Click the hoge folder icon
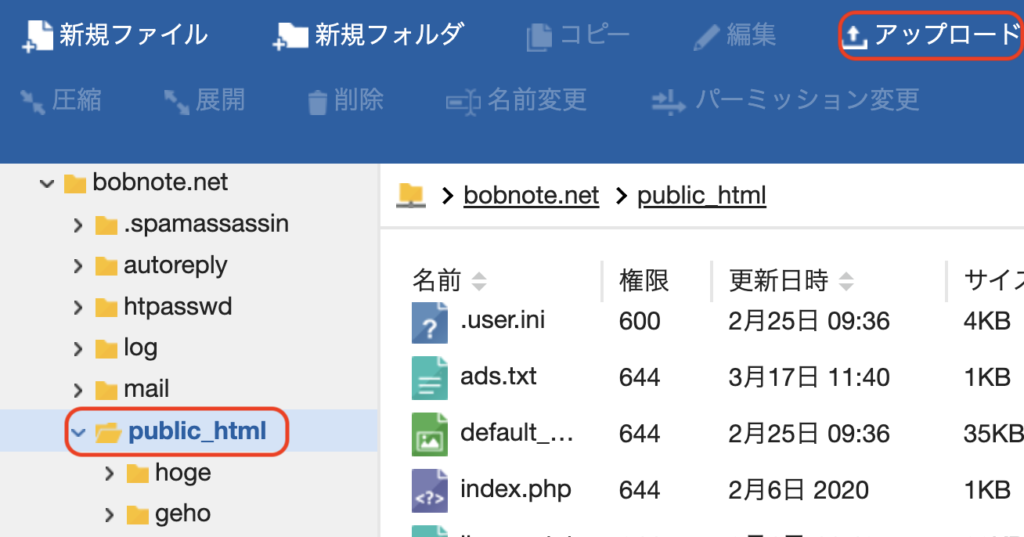Image resolution: width=1024 pixels, height=537 pixels. 137,473
